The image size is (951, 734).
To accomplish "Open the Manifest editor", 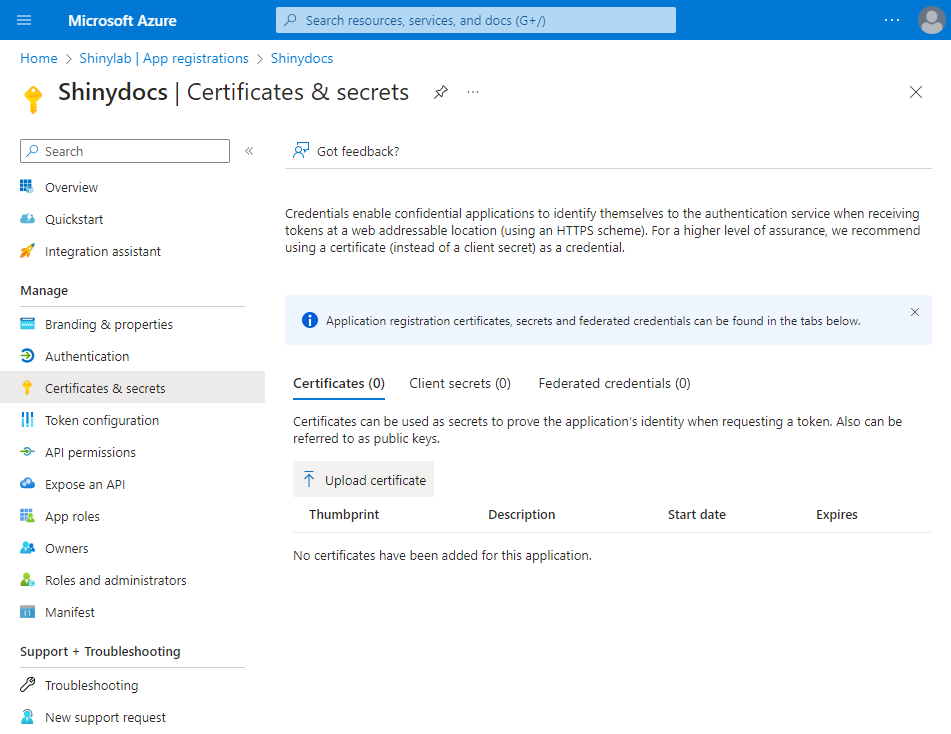I will click(69, 612).
